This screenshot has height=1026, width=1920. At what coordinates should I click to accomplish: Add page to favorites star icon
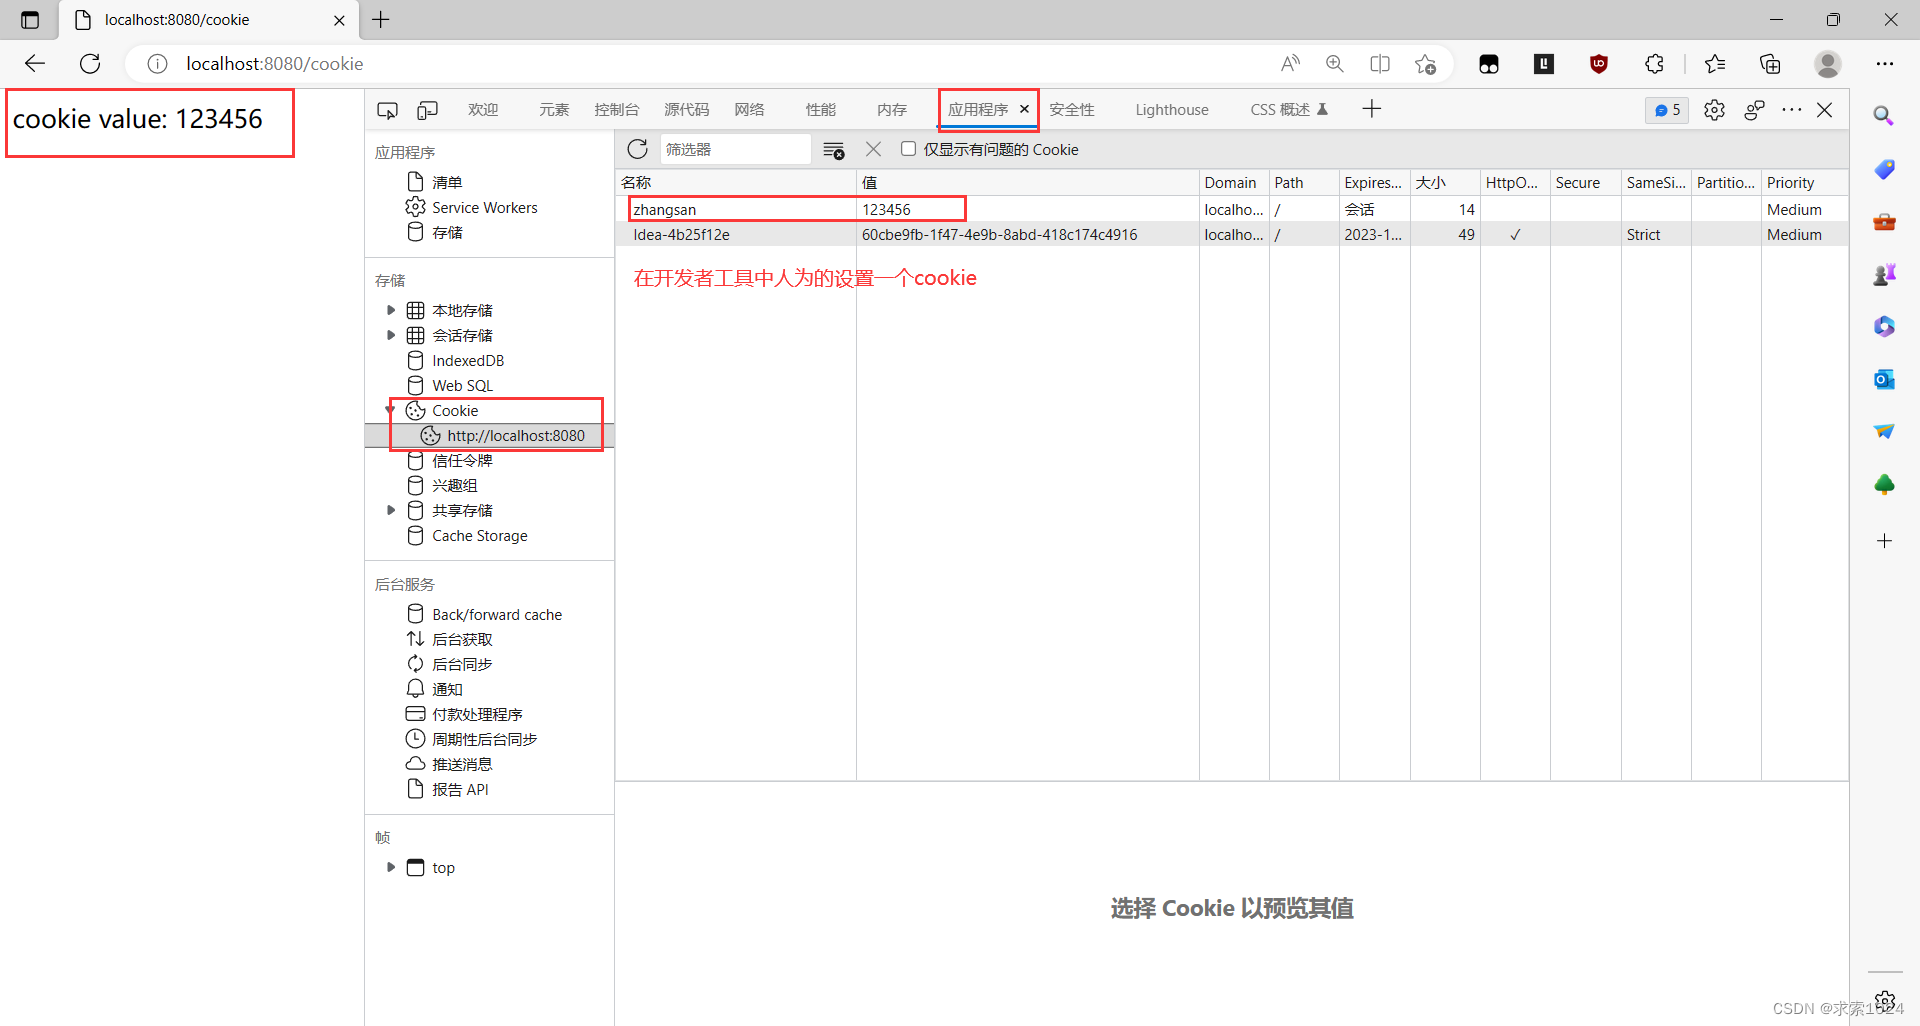point(1425,64)
